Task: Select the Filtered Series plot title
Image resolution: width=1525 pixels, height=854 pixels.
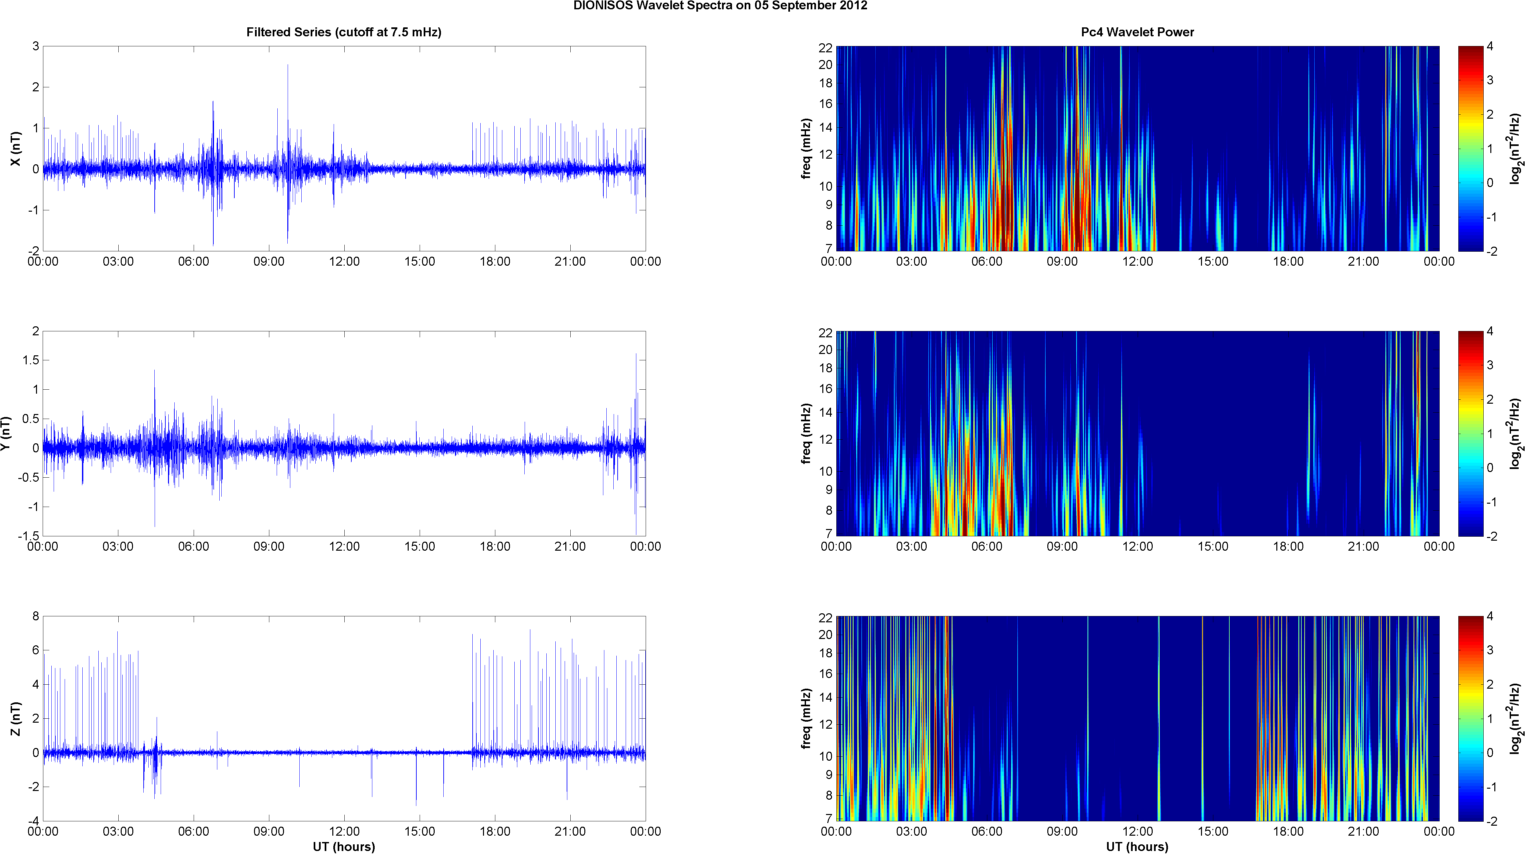Action: coord(343,32)
